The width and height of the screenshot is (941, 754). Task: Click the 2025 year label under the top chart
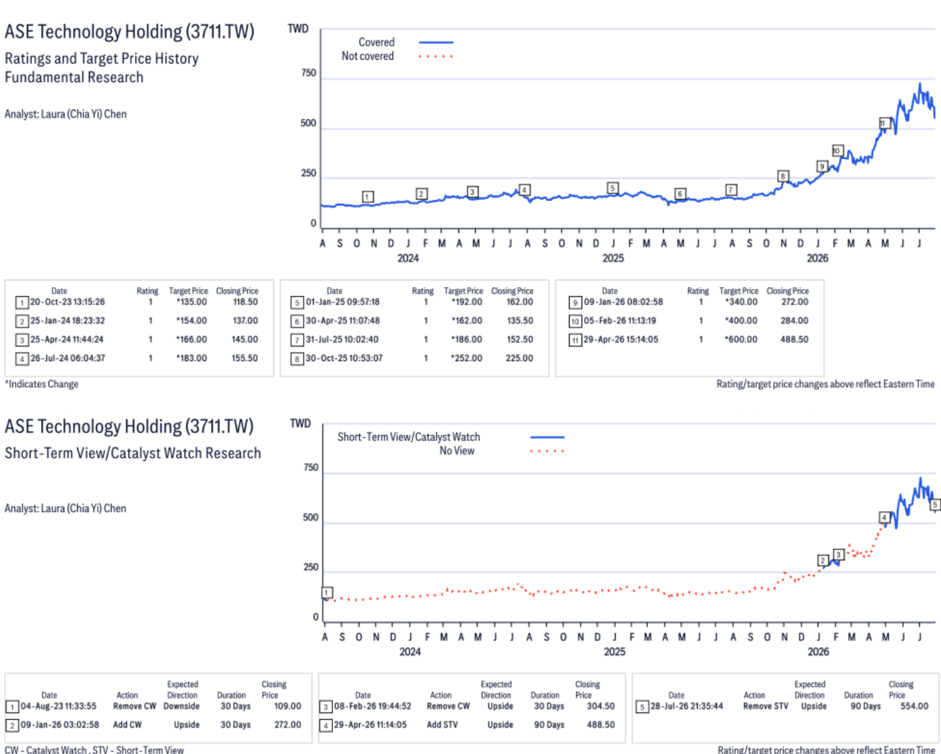click(613, 258)
